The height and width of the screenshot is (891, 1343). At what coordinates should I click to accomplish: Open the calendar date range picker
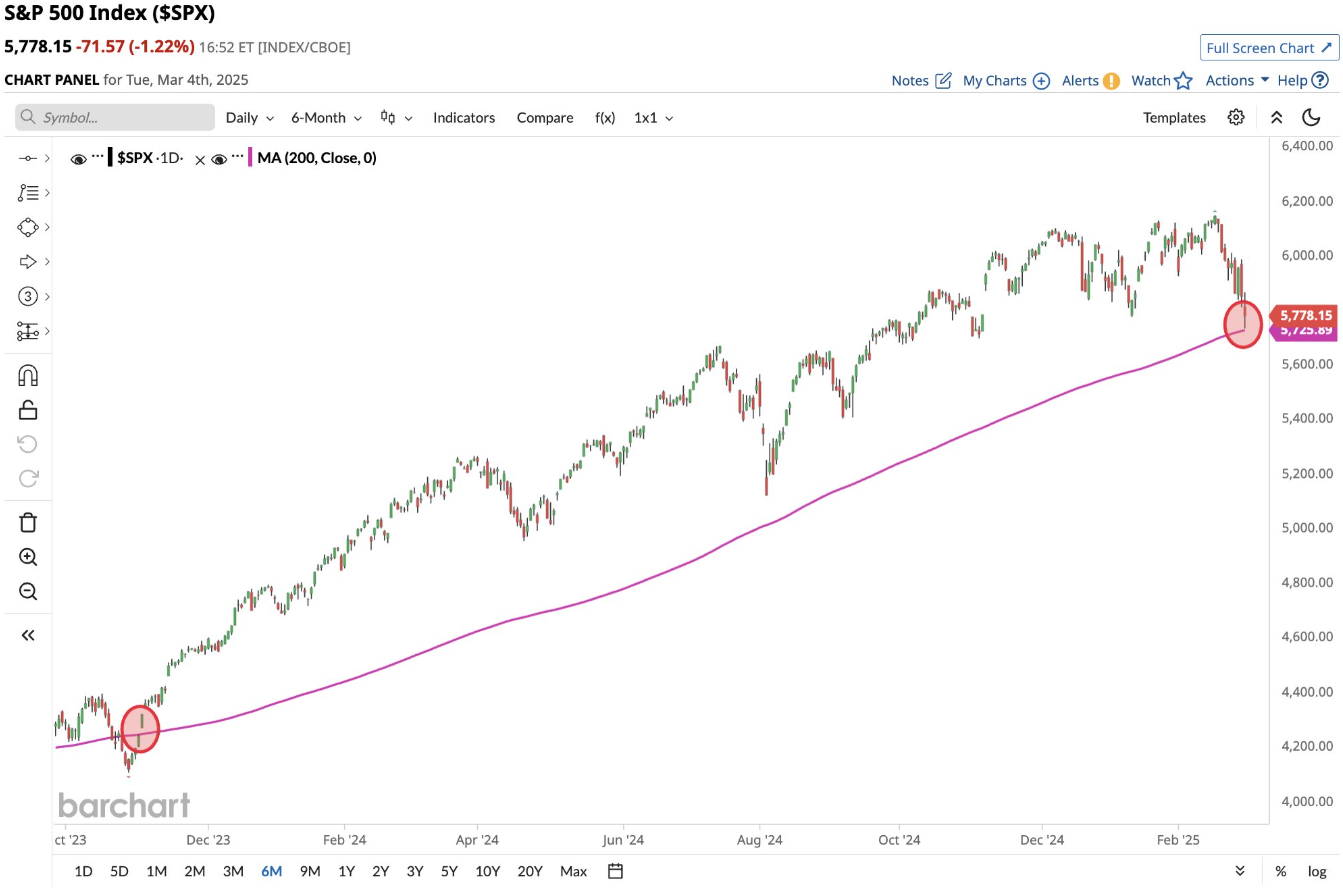[x=615, y=870]
